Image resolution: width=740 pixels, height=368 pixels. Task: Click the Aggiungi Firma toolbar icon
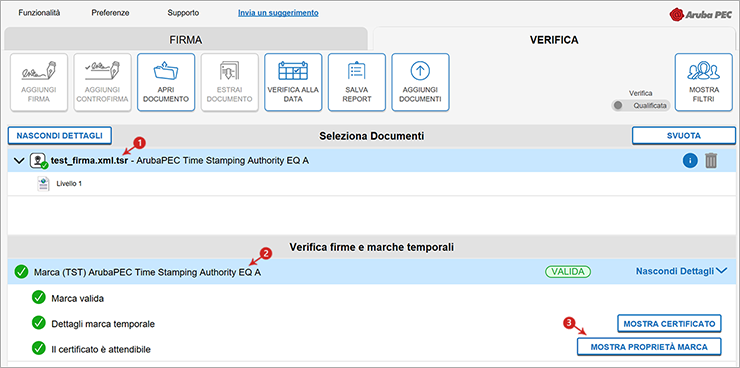tap(39, 83)
